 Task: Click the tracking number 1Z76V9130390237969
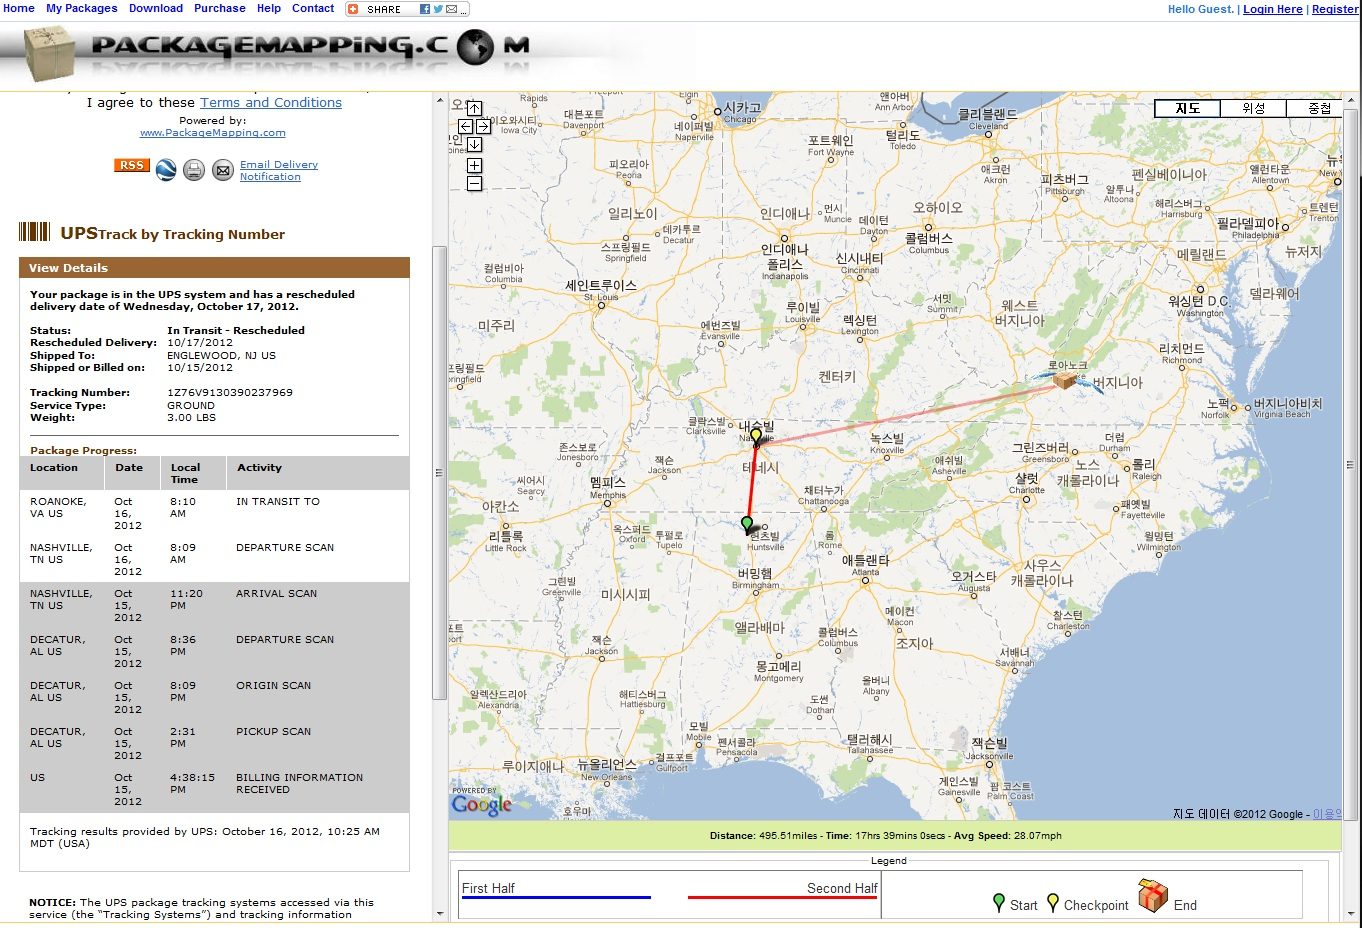[x=230, y=393]
